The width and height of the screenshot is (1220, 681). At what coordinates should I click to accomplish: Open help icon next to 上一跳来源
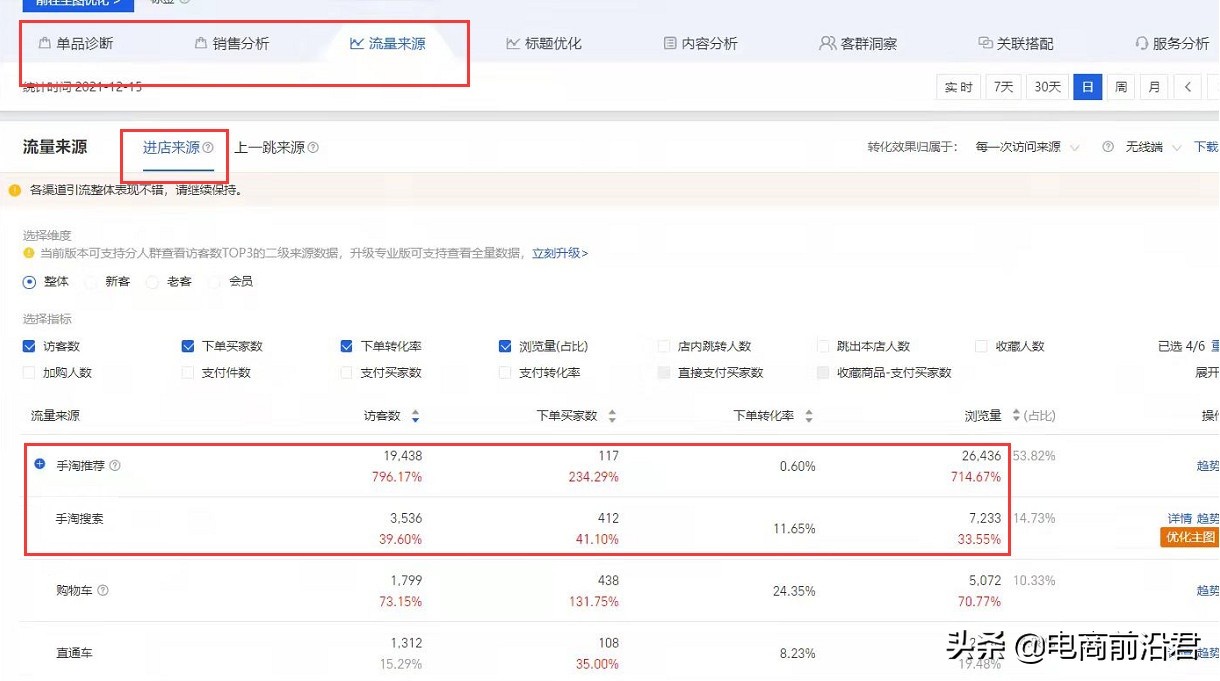tap(313, 148)
